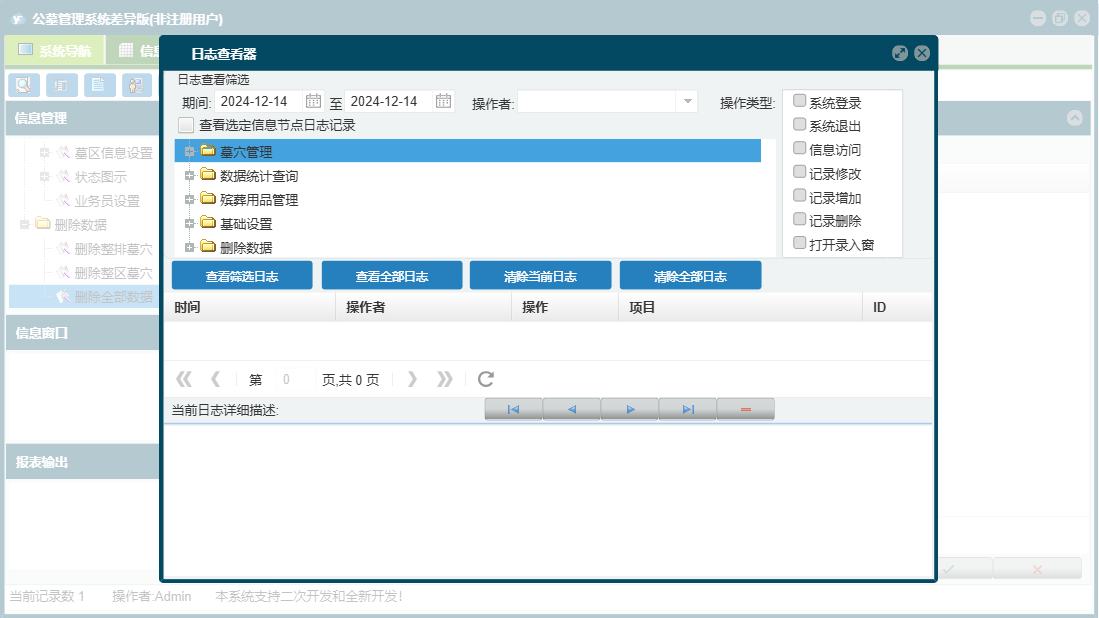1099x618 pixels.
Task: Jump to last log record
Action: click(688, 409)
